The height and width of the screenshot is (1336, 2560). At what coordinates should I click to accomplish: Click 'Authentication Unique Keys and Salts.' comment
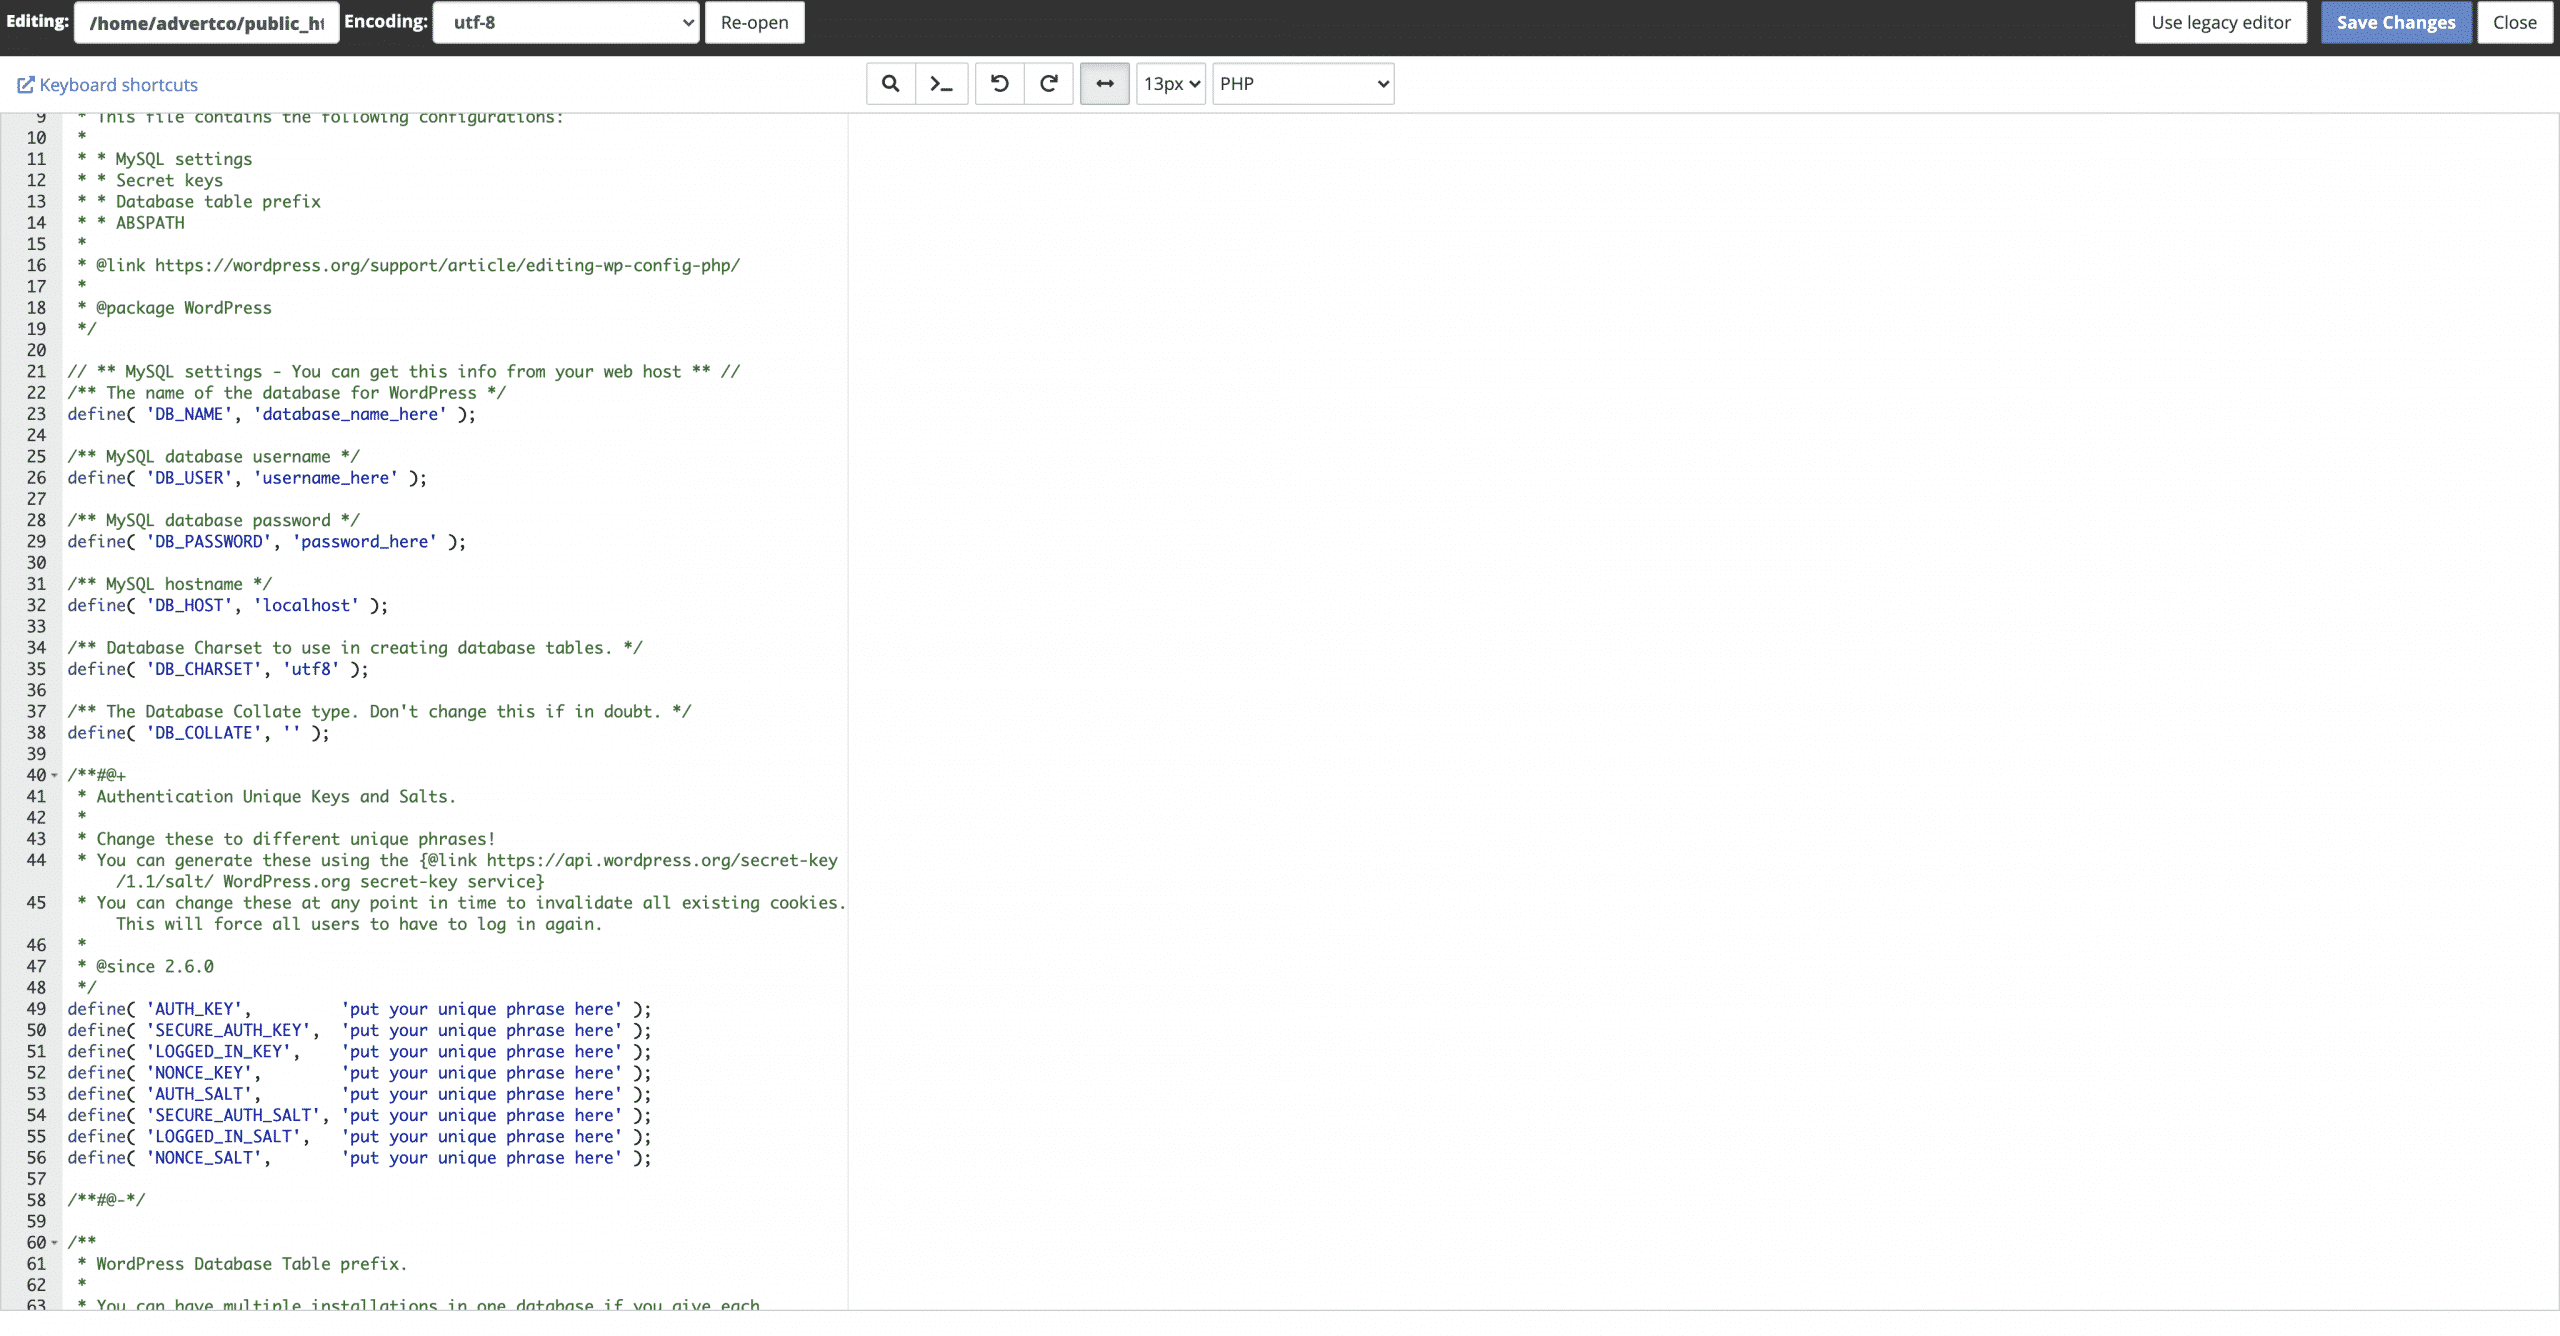pos(276,797)
